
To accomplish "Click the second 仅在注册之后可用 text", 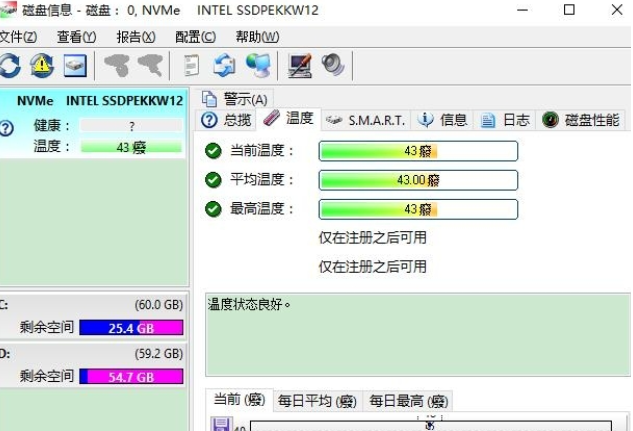I will (x=373, y=267).
